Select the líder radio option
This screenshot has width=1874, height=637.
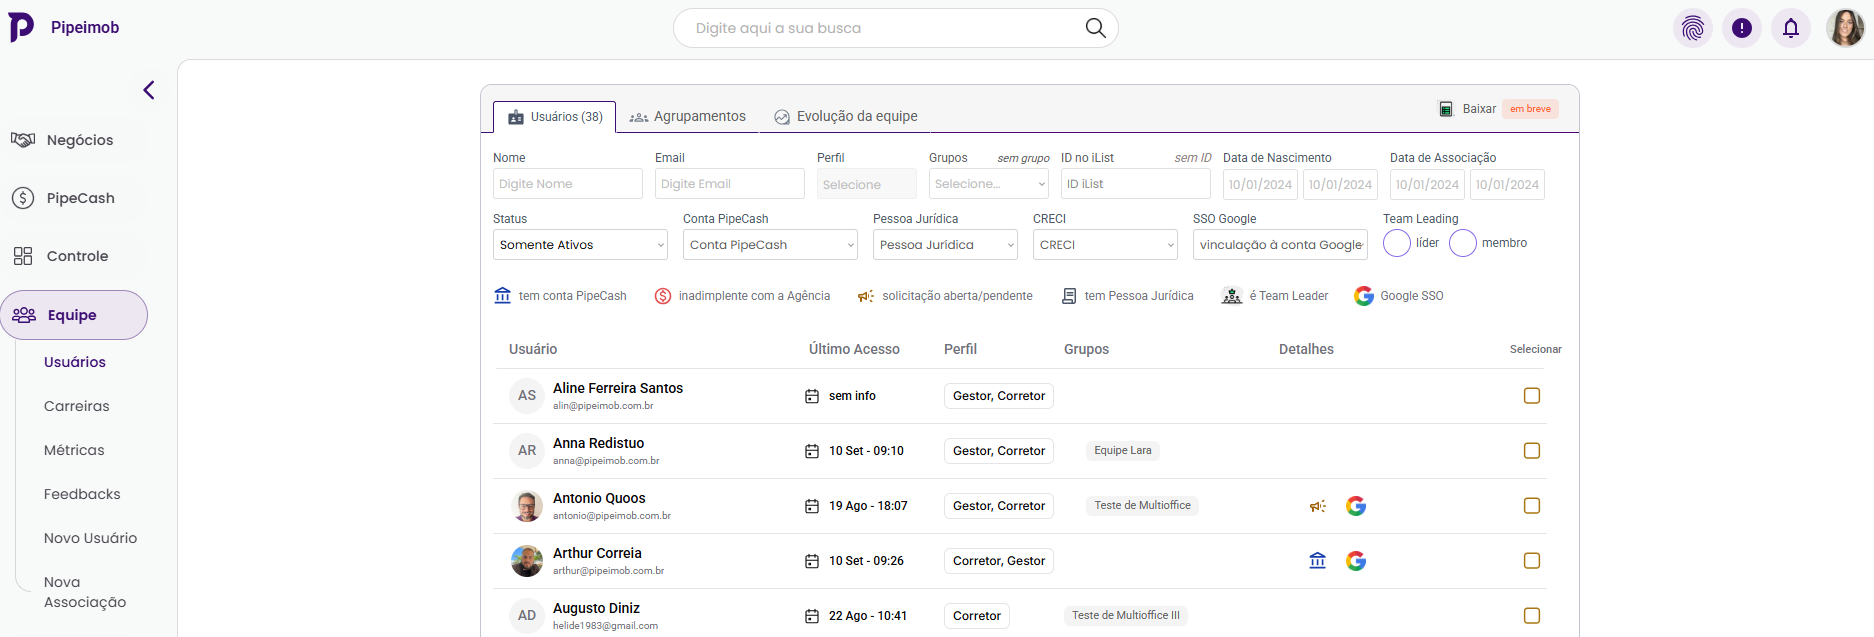[x=1396, y=243]
